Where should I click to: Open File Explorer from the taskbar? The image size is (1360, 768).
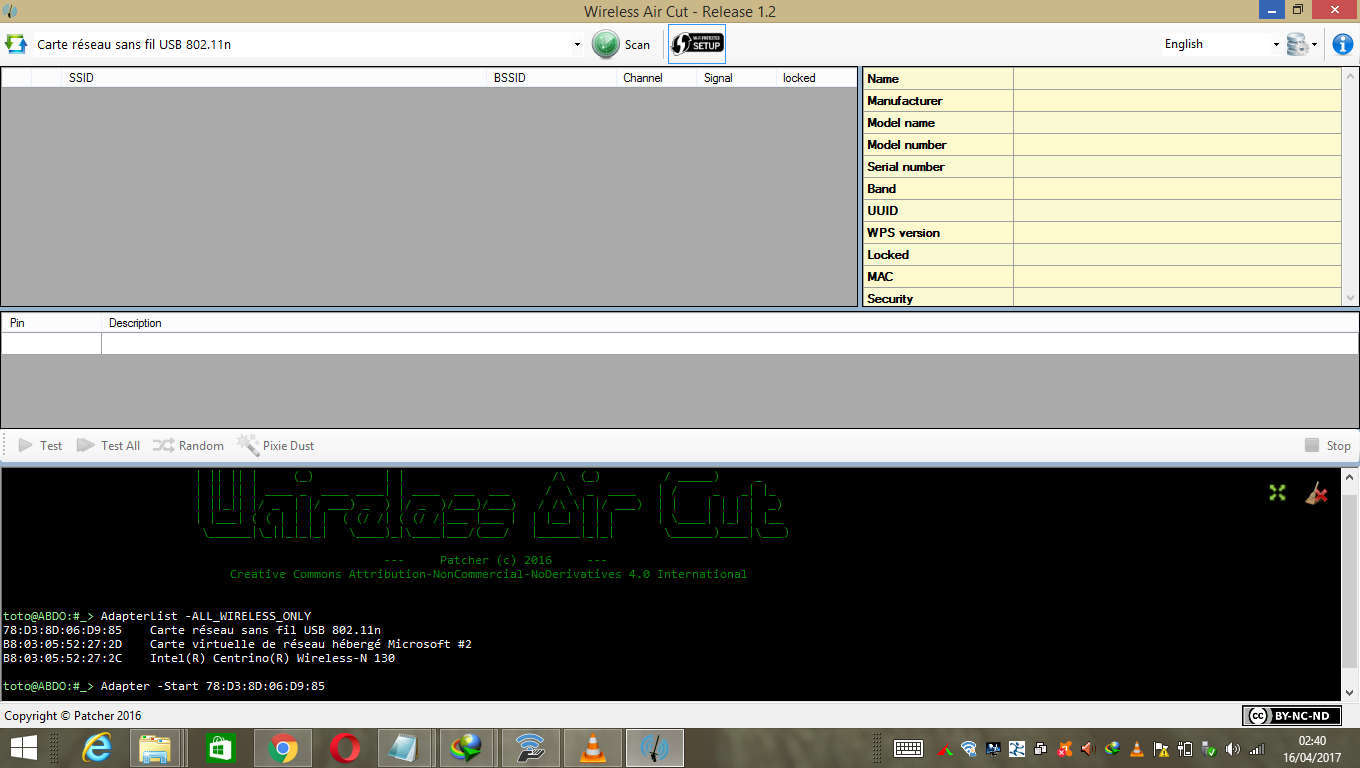[x=155, y=748]
